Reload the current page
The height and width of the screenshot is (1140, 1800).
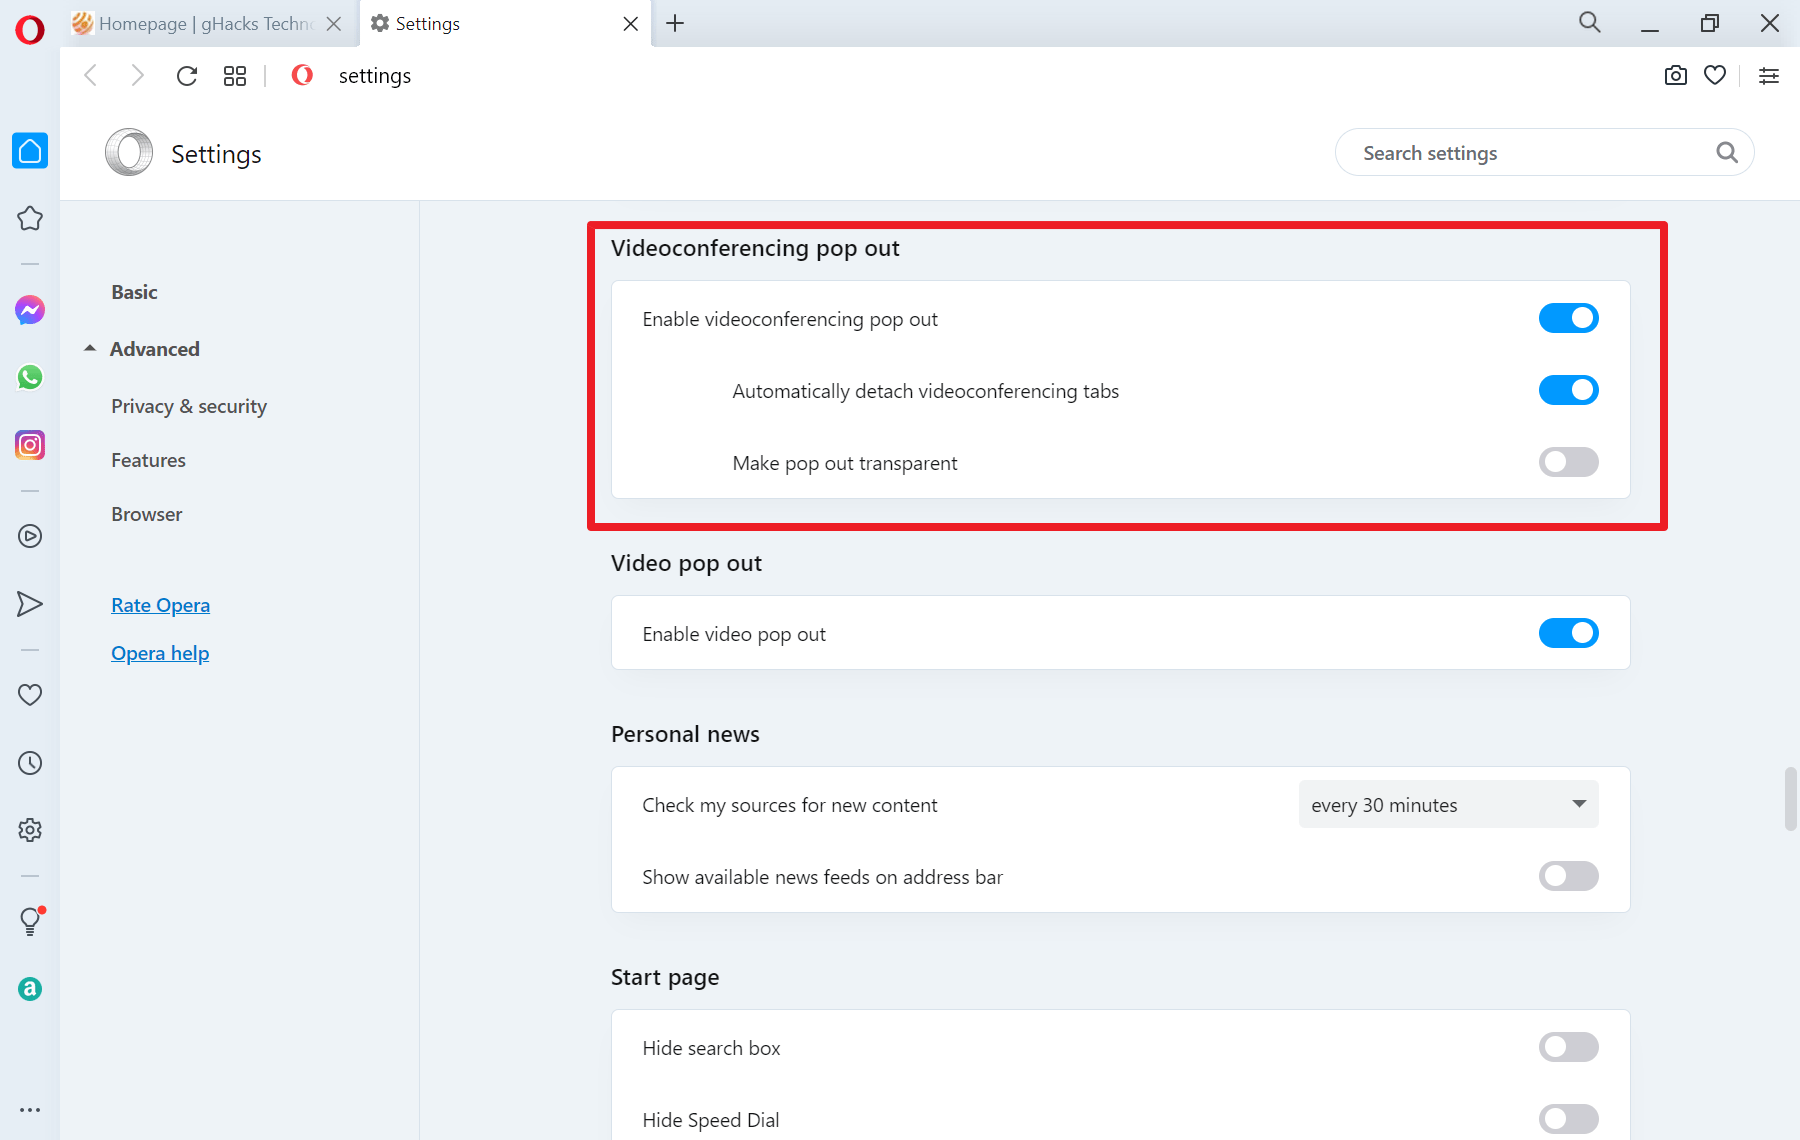(187, 76)
